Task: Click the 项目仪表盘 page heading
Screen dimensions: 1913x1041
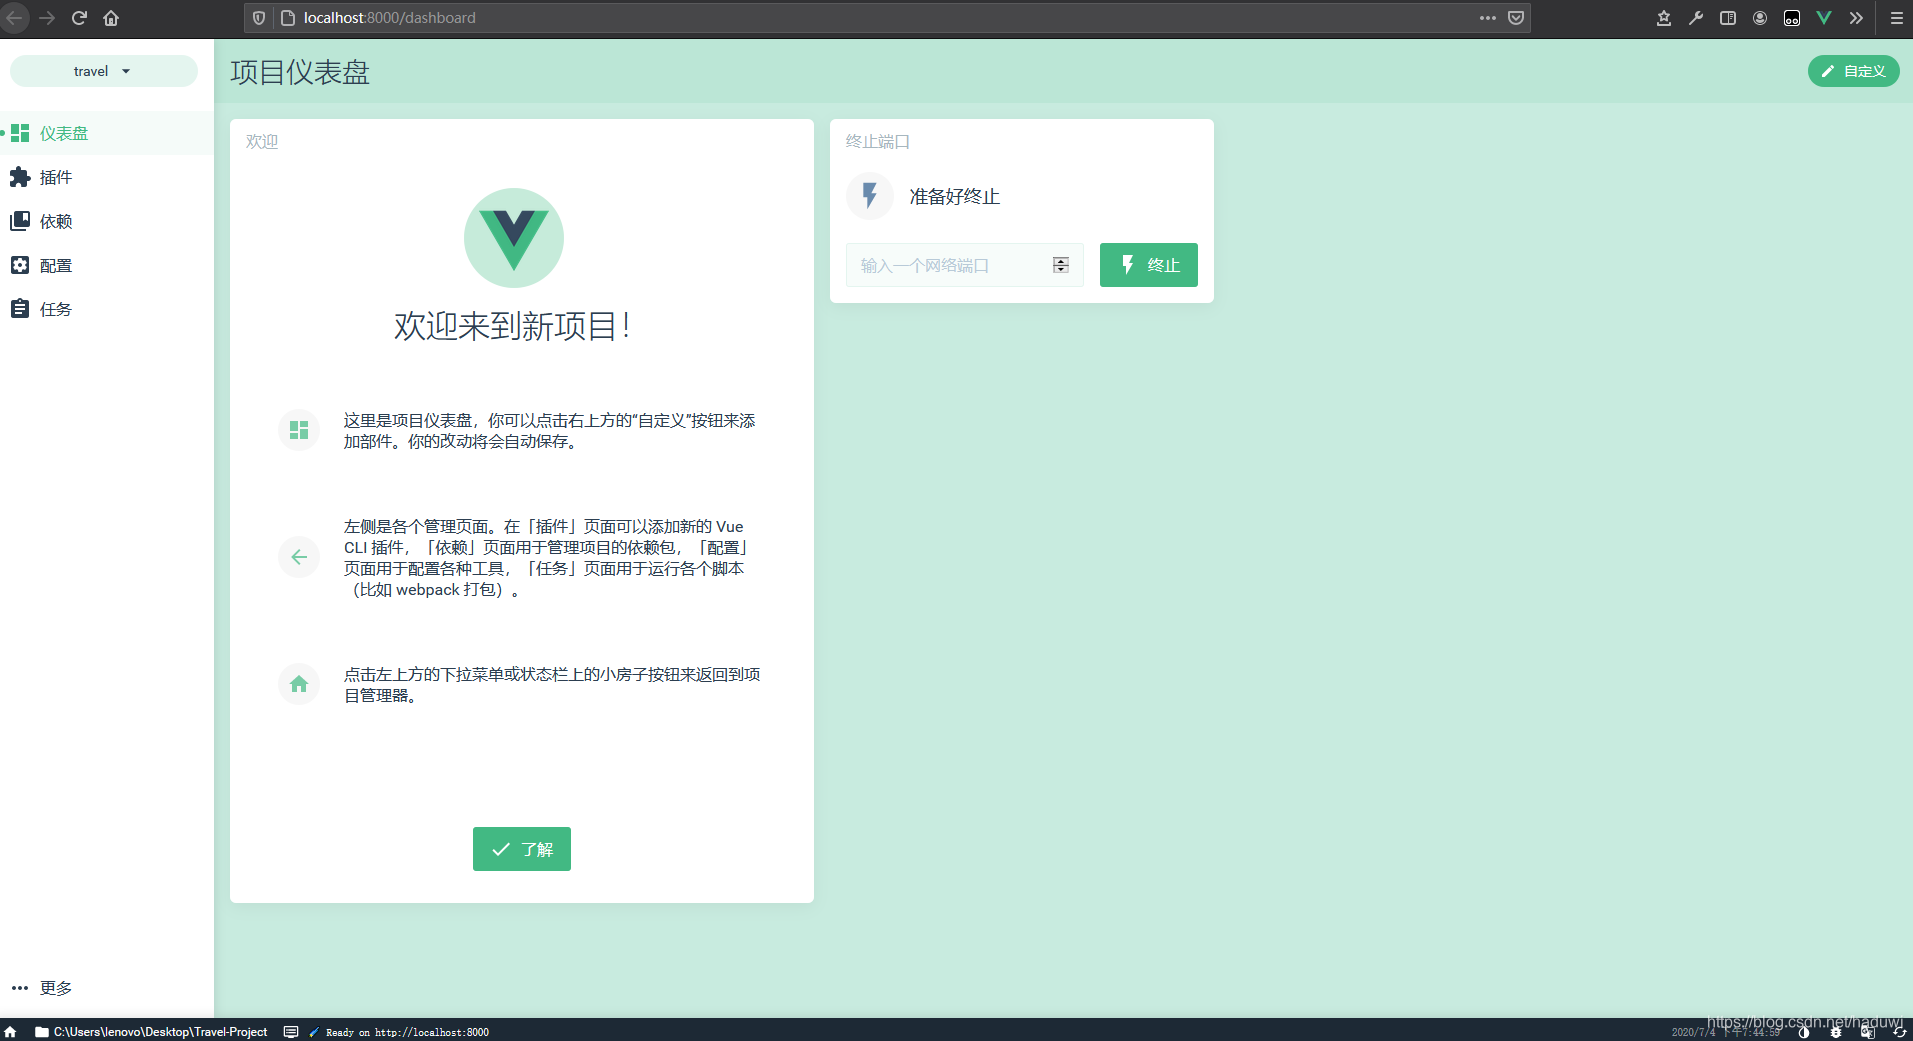Action: (x=300, y=72)
